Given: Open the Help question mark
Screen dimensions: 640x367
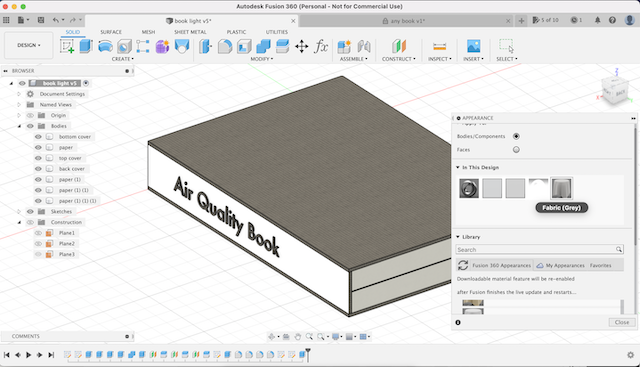Looking at the screenshot, I should tap(612, 20).
